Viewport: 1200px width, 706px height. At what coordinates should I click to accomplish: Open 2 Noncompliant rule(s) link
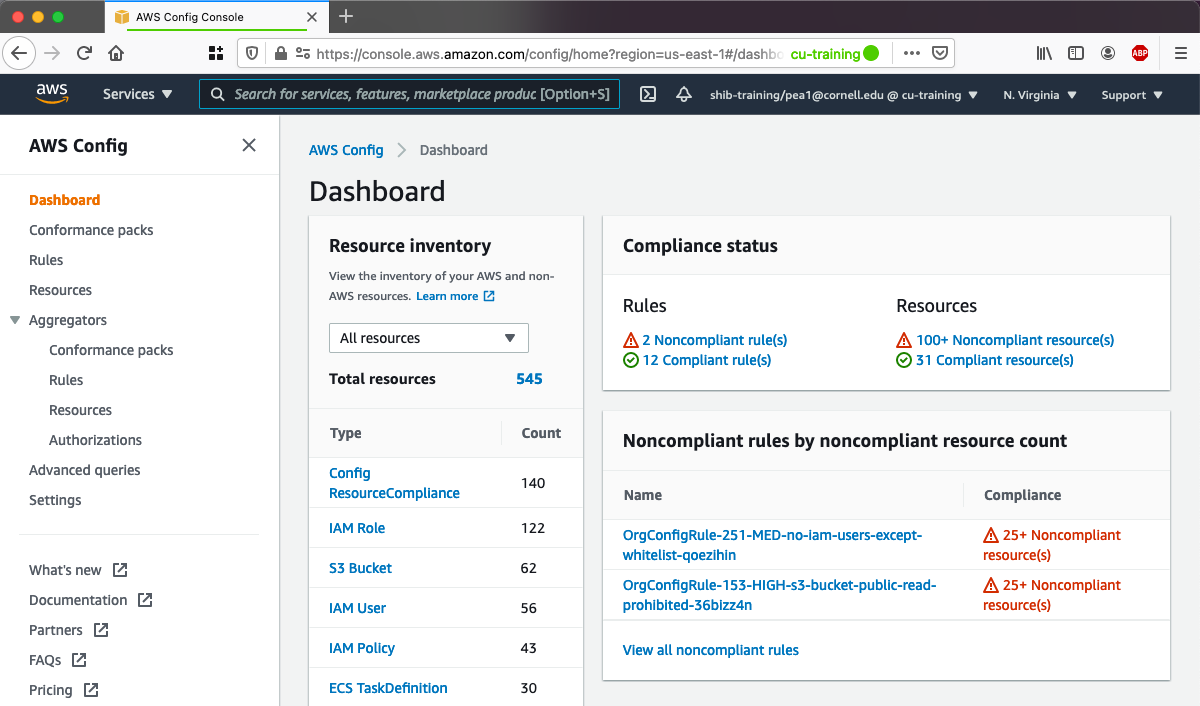click(x=714, y=340)
